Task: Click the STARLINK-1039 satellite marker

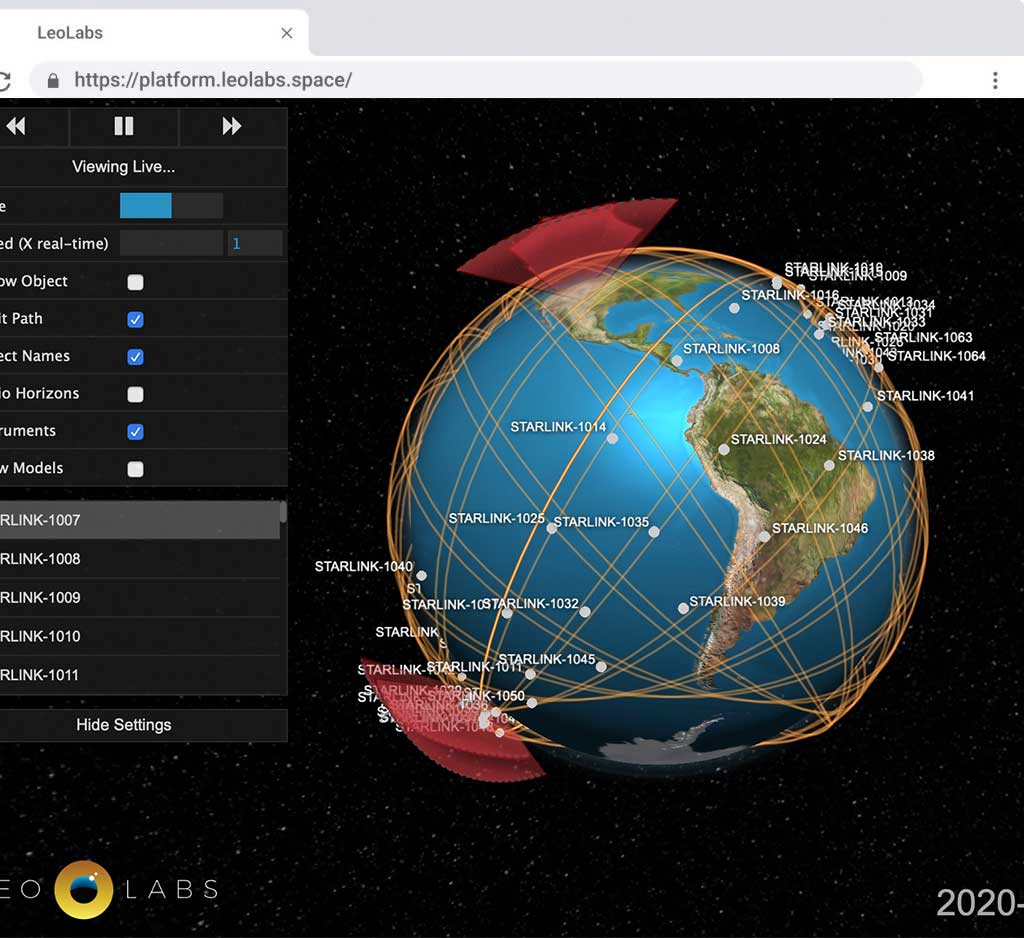Action: click(683, 608)
